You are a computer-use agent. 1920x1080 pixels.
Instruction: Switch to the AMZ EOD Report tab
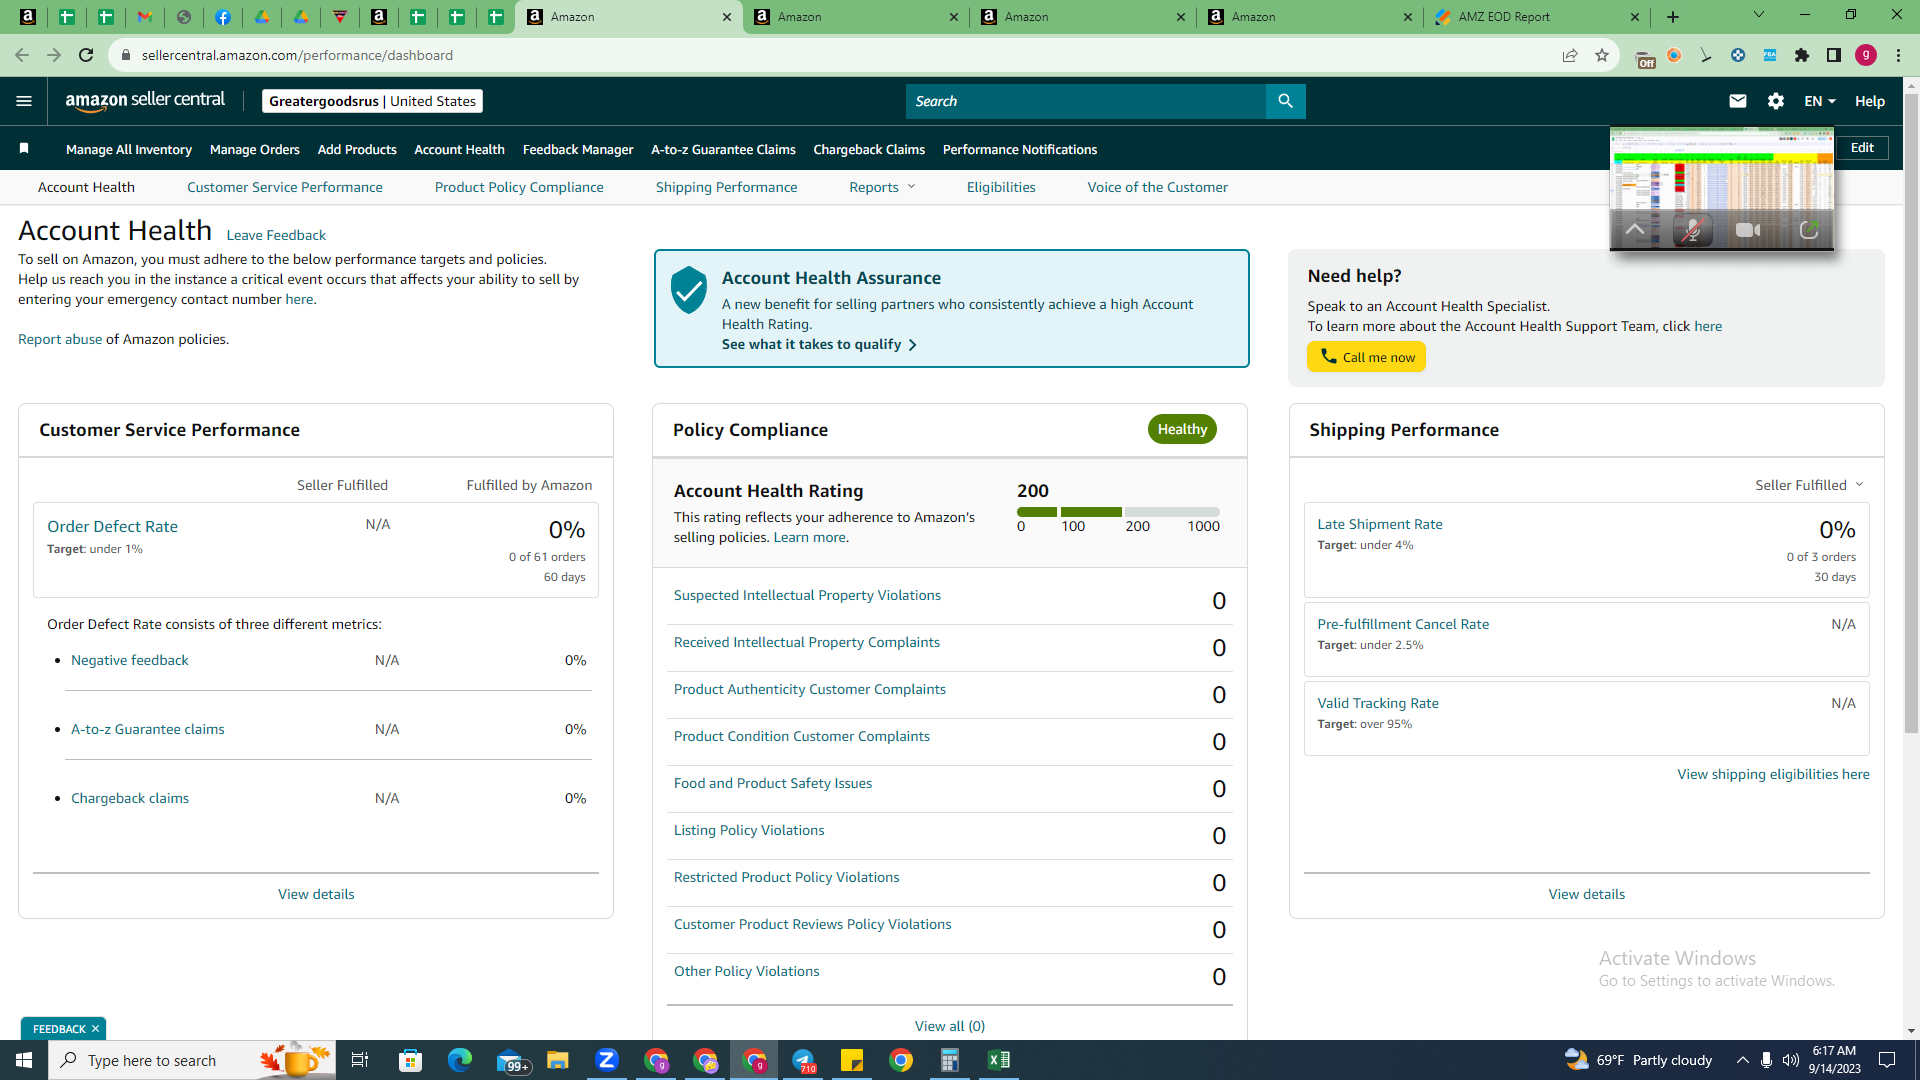tap(1503, 17)
